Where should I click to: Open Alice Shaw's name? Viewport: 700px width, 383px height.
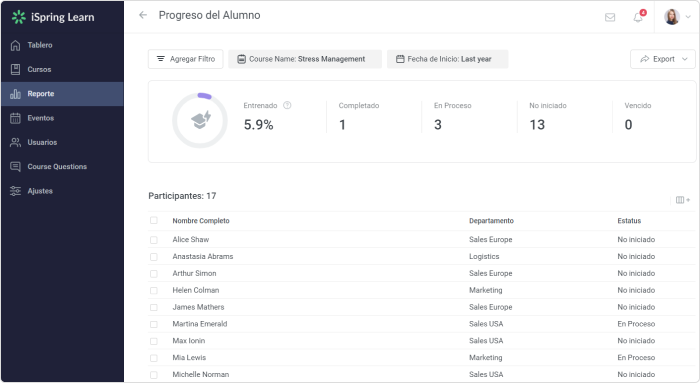pos(191,240)
